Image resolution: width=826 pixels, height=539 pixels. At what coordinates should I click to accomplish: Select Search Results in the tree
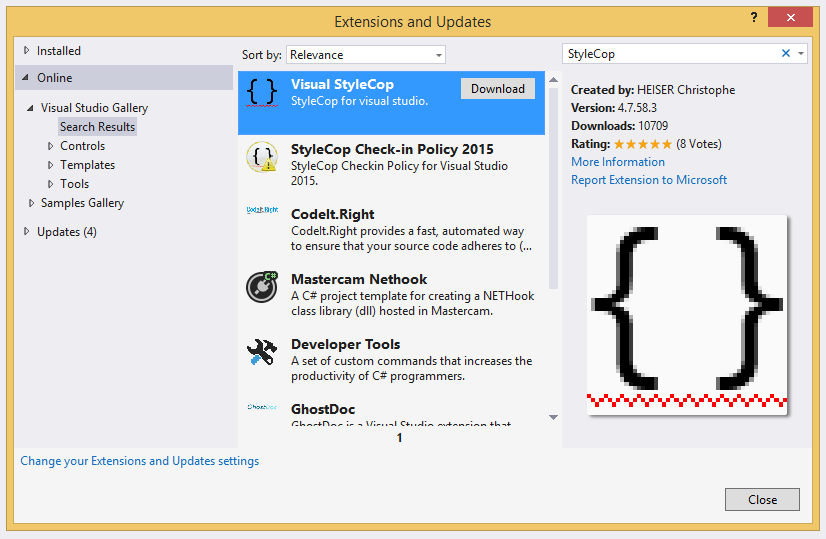tap(97, 127)
